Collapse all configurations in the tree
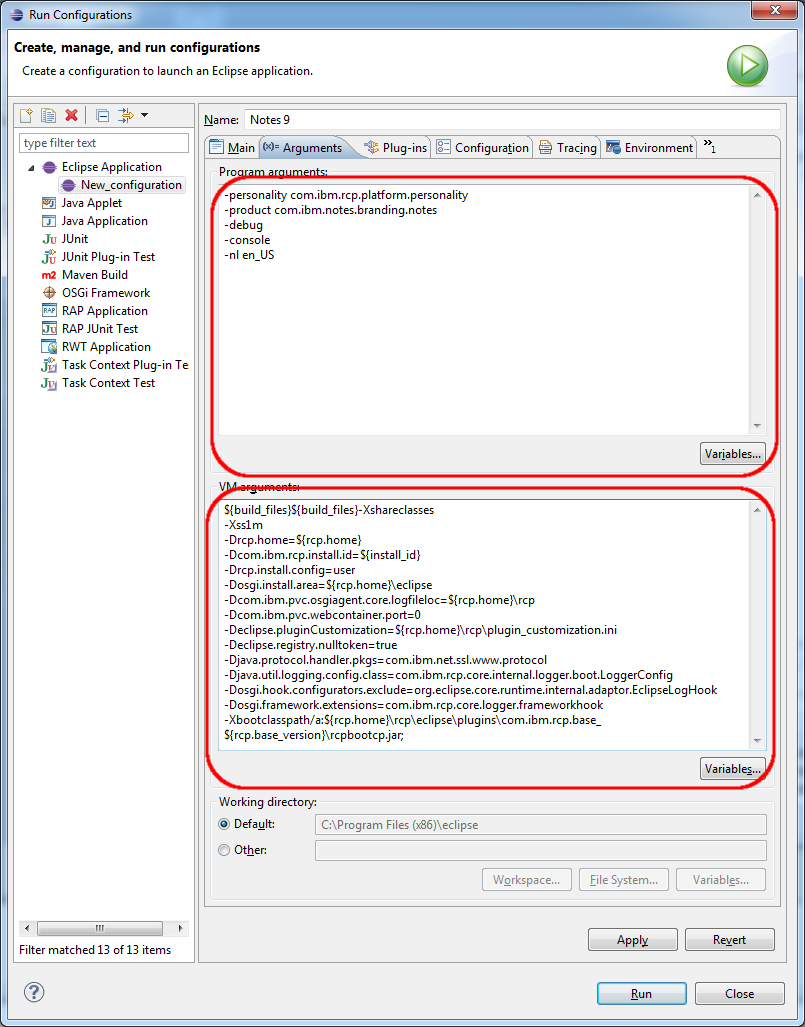This screenshot has height=1027, width=805. point(102,116)
